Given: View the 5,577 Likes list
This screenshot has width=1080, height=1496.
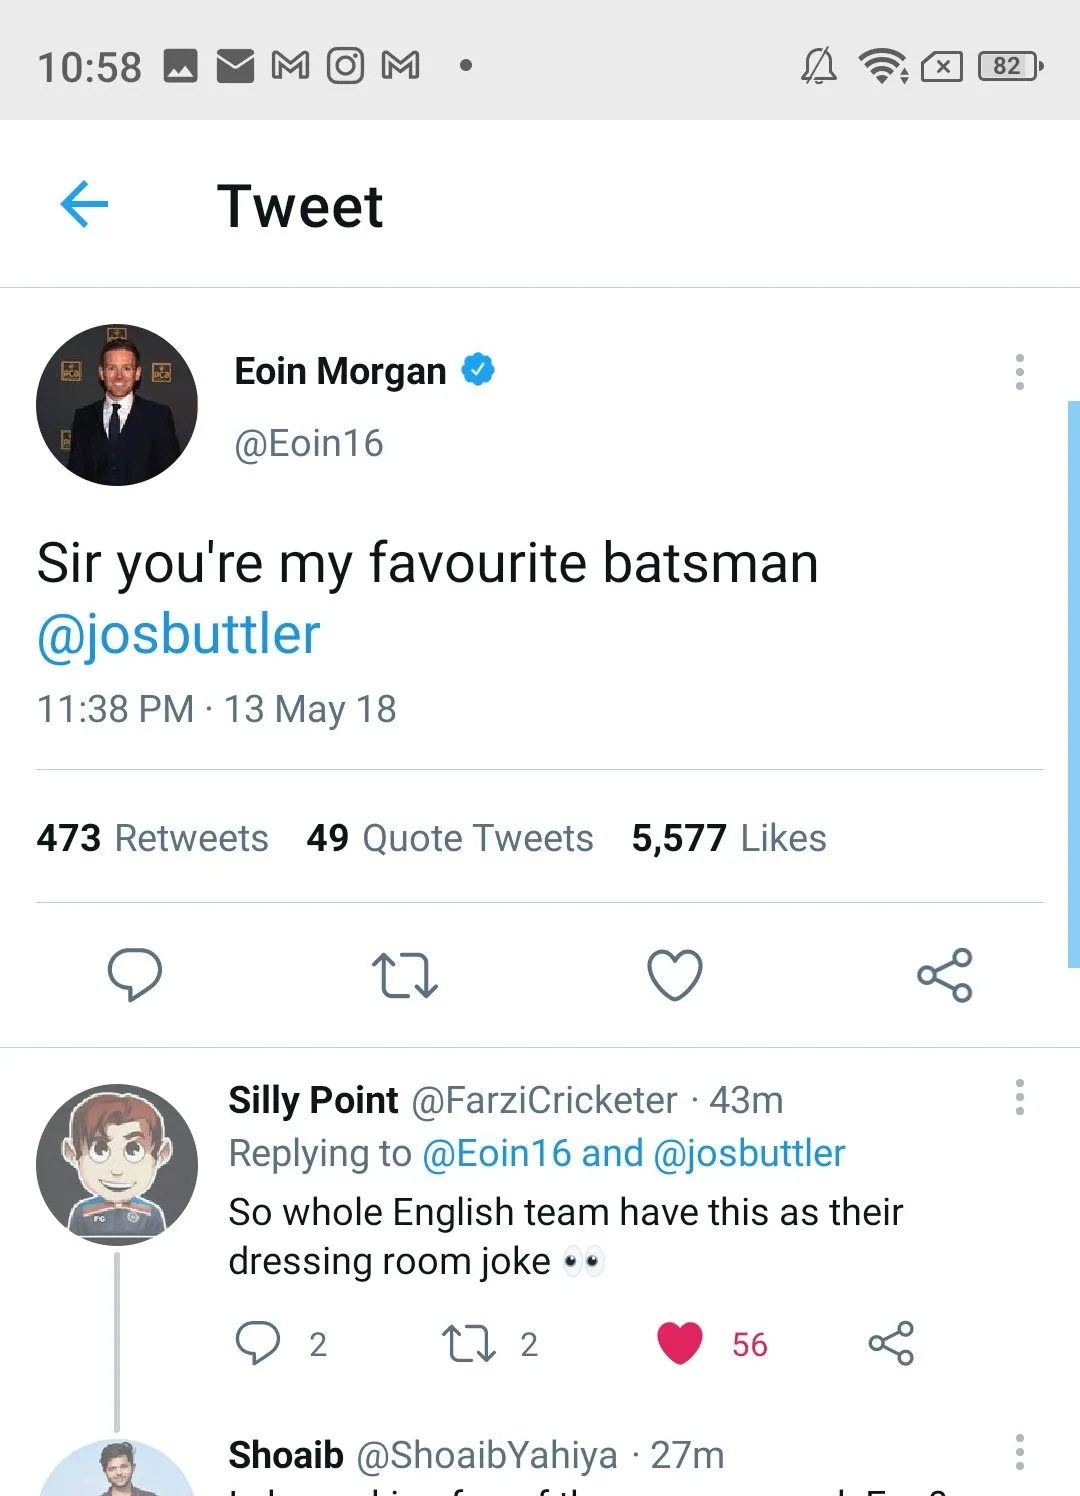Looking at the screenshot, I should click(729, 838).
